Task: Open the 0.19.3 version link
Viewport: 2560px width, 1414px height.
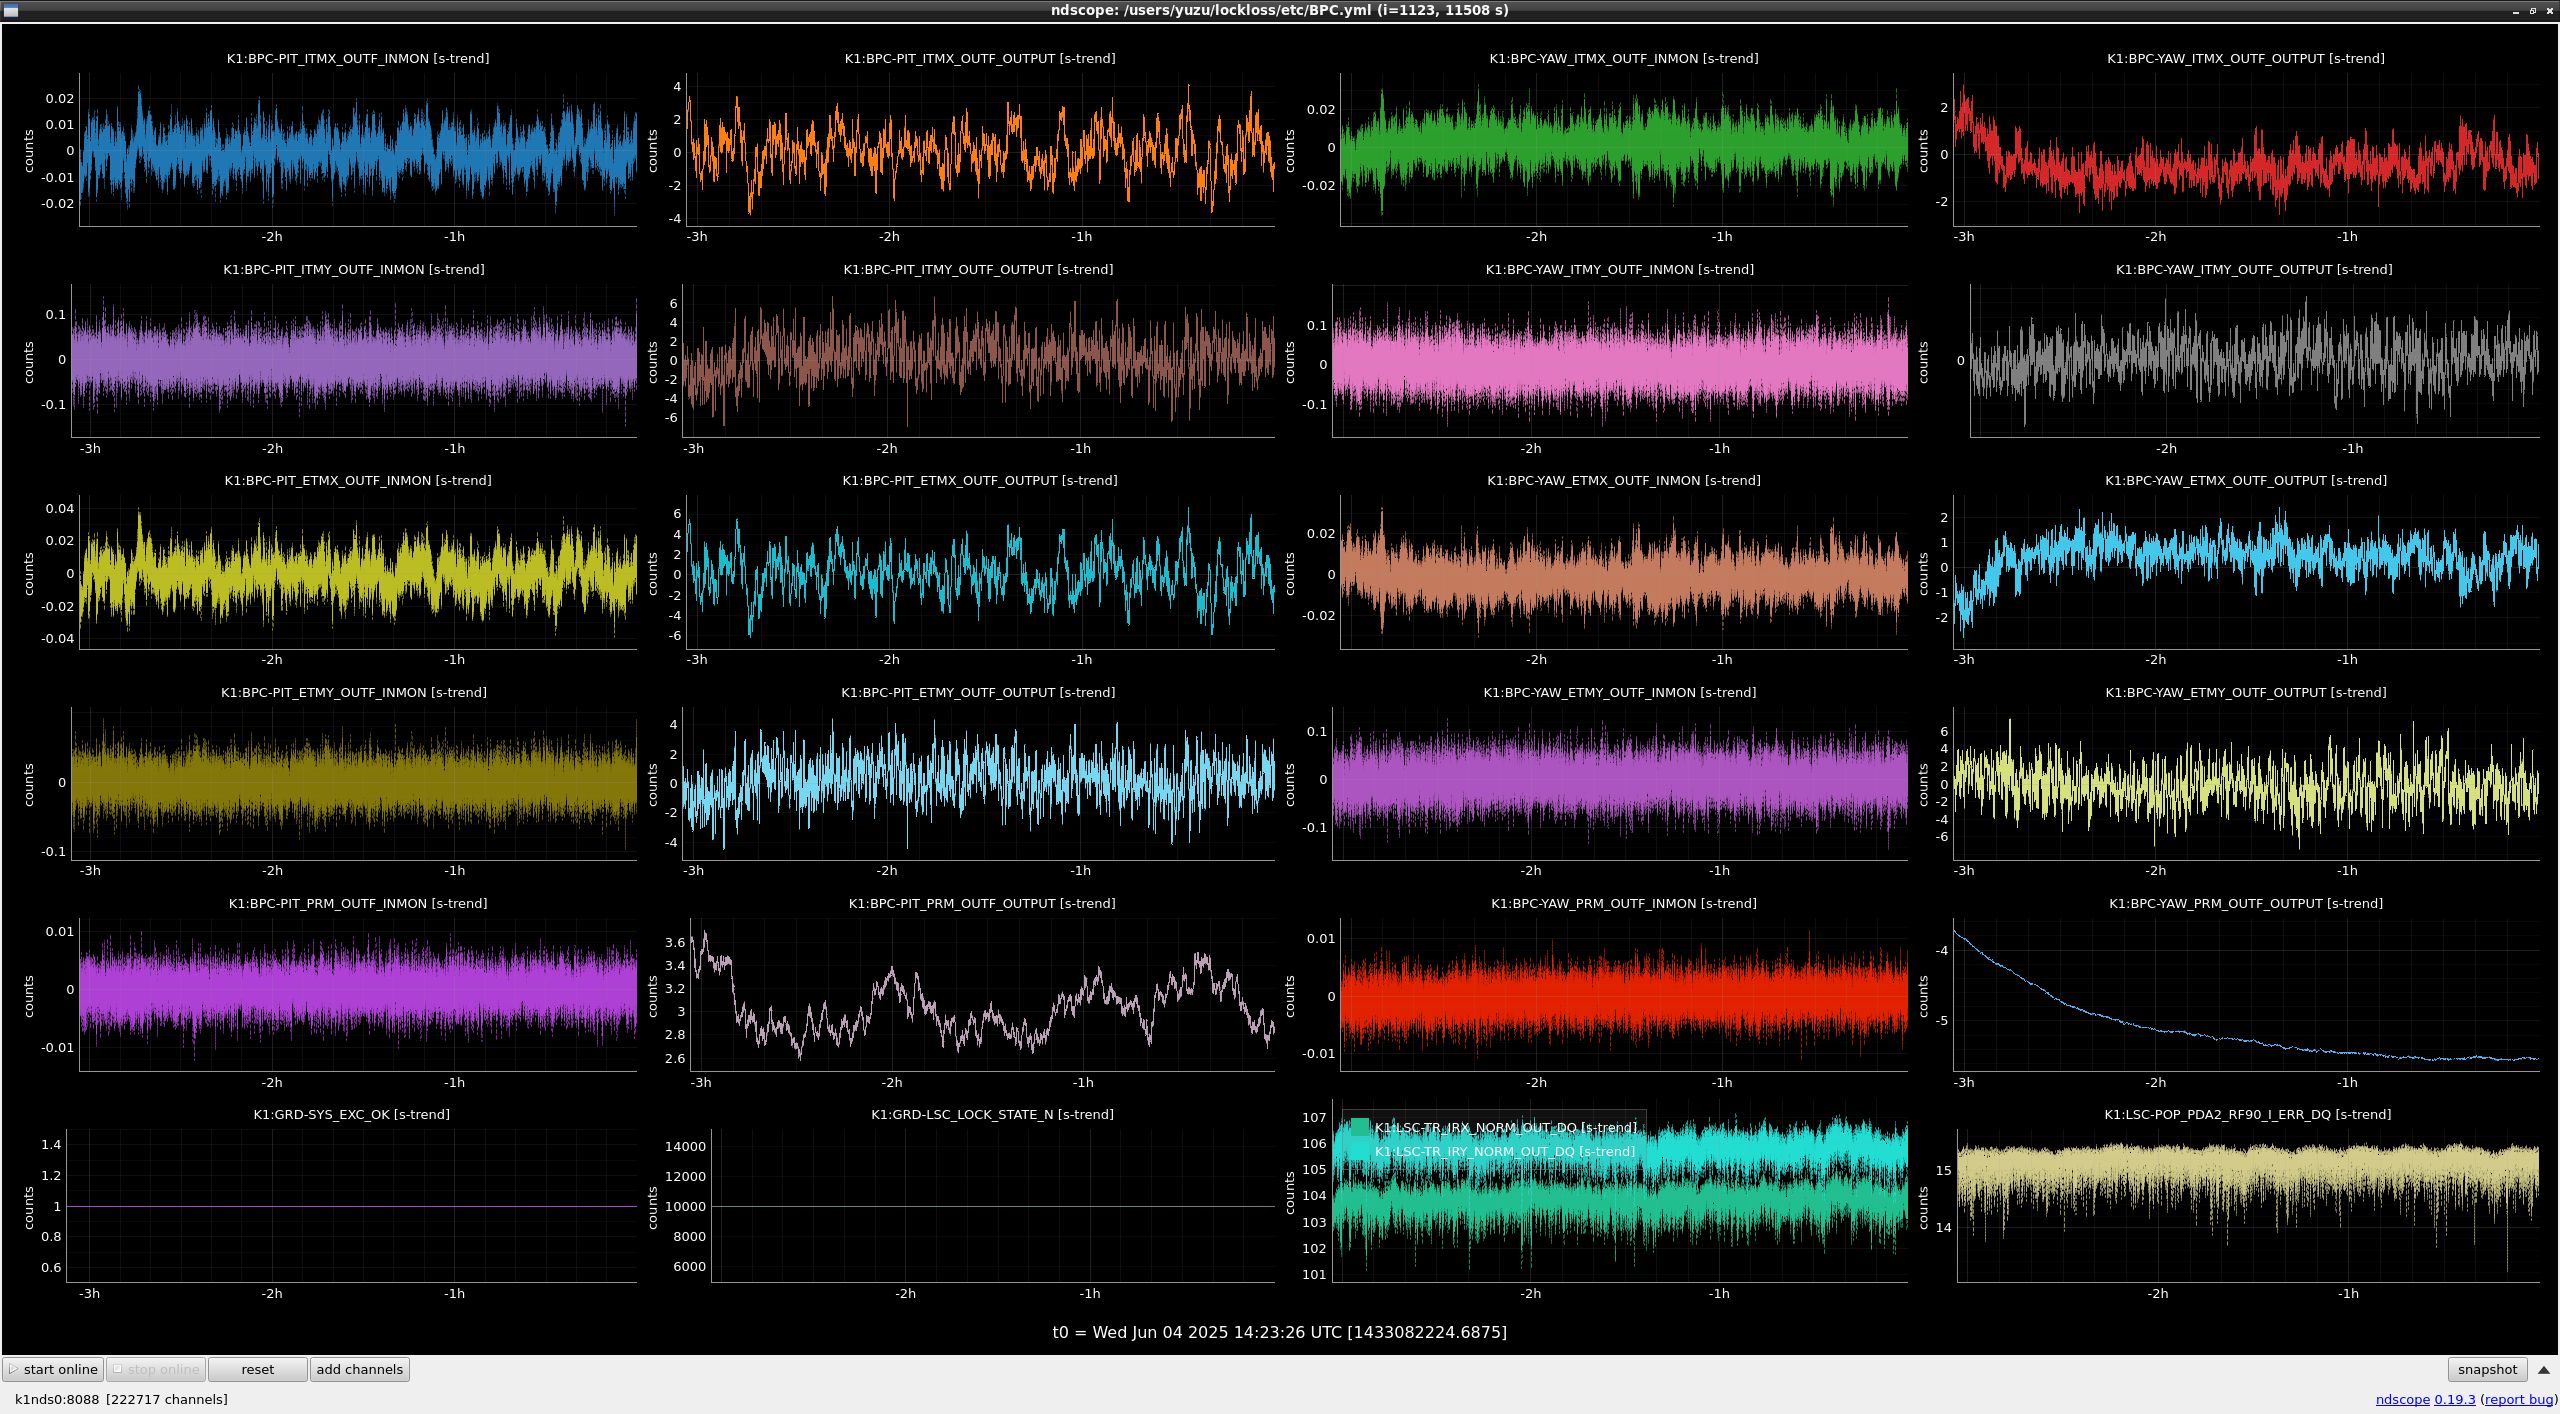Action: [2454, 1399]
